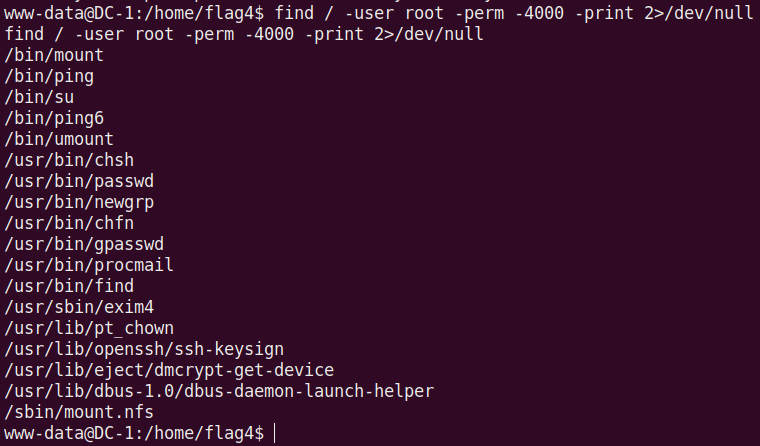This screenshot has height=446, width=760.
Task: Click the /usr/bin/newgrp entry
Action: tap(79, 203)
